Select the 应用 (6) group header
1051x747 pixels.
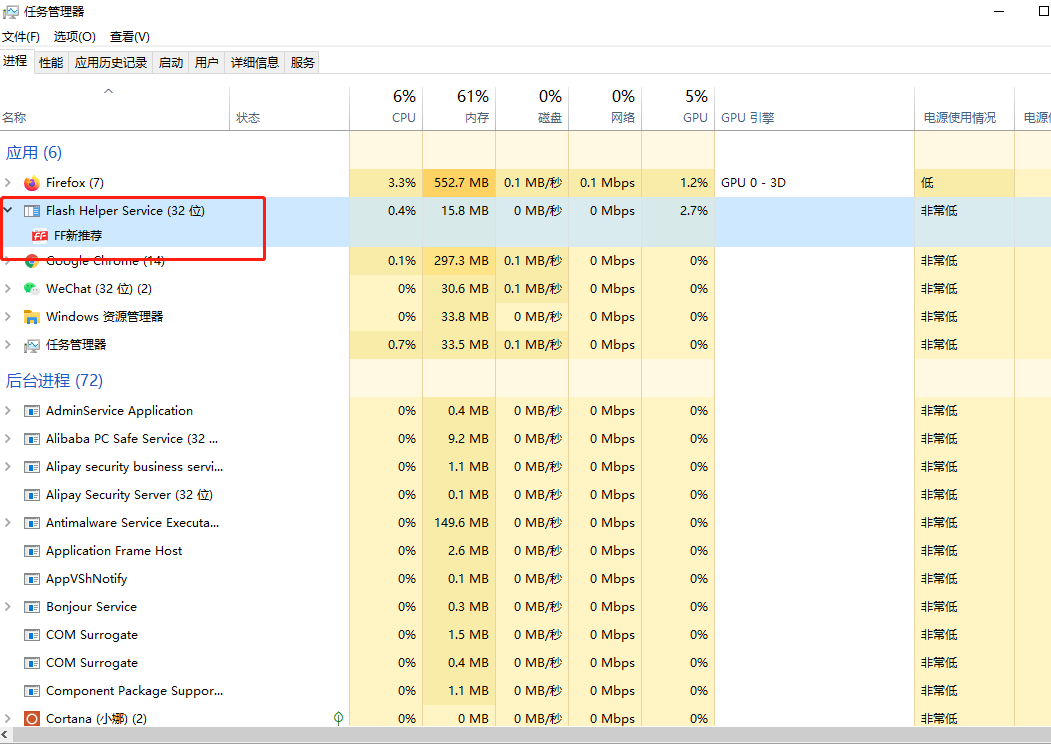(x=34, y=153)
